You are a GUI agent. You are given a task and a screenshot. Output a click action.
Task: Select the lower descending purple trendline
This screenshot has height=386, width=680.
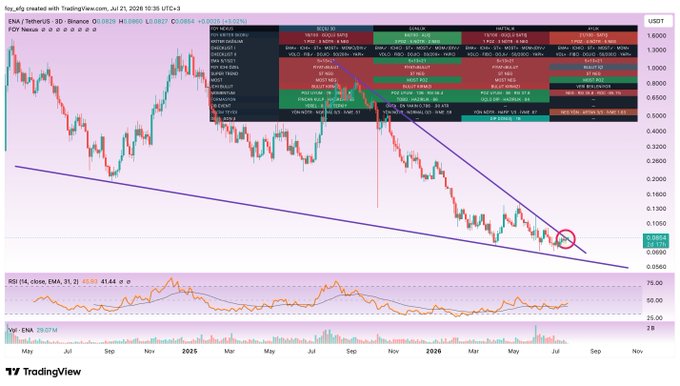[321, 217]
